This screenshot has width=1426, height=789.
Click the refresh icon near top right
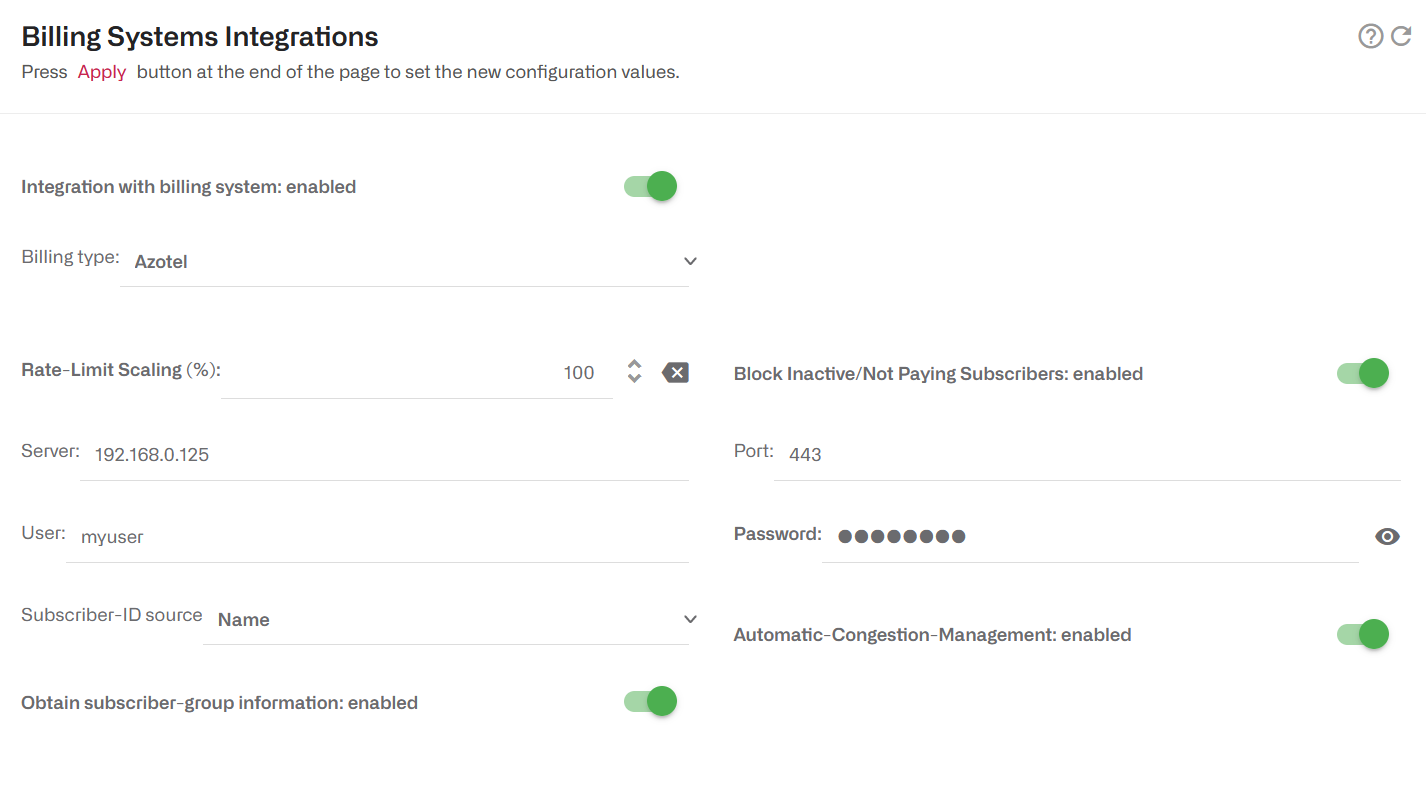pos(1402,36)
